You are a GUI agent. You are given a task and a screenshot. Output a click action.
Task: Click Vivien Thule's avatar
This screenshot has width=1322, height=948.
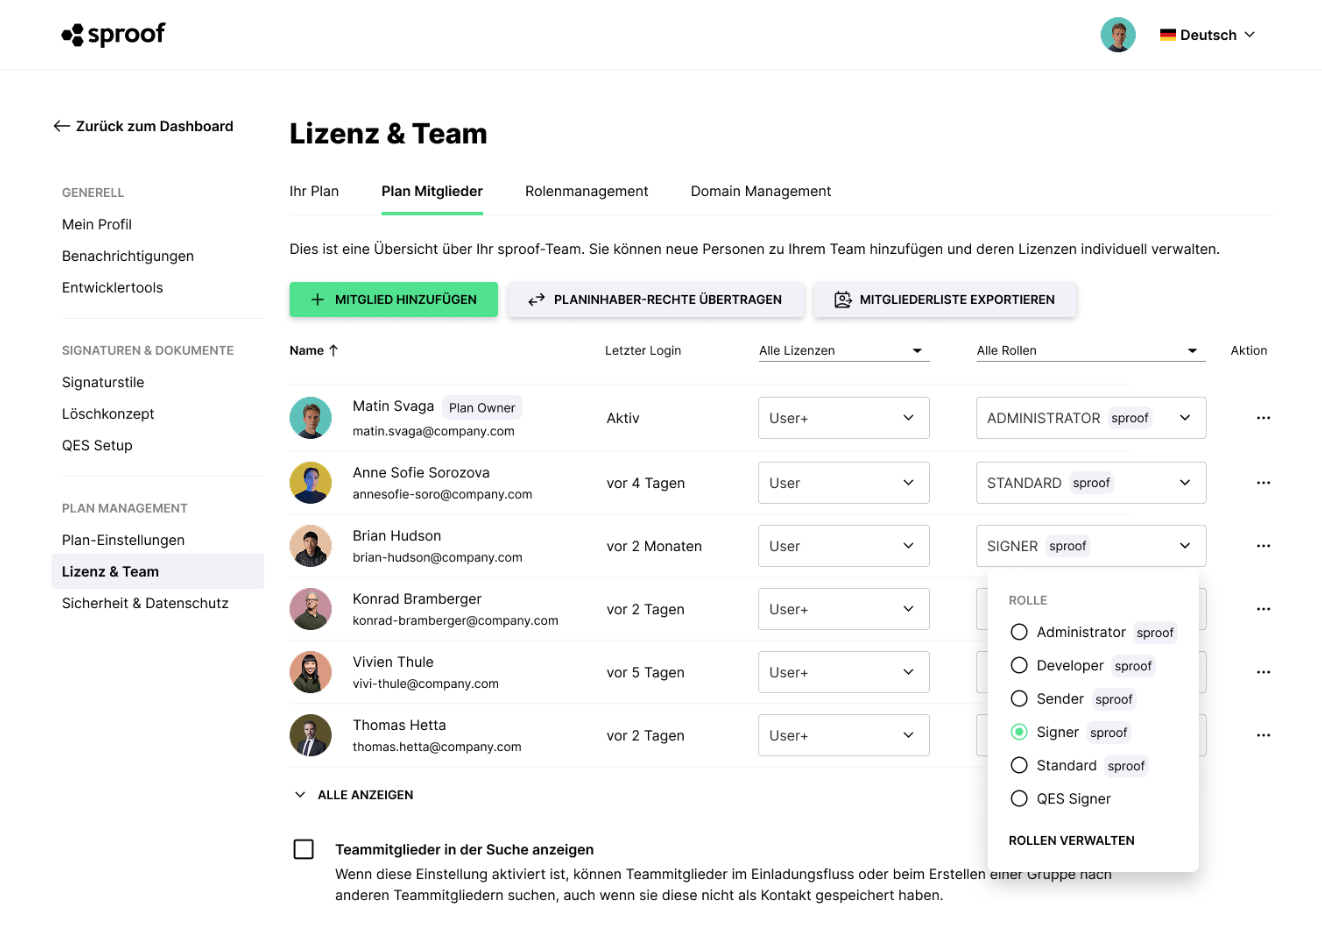[x=311, y=672]
